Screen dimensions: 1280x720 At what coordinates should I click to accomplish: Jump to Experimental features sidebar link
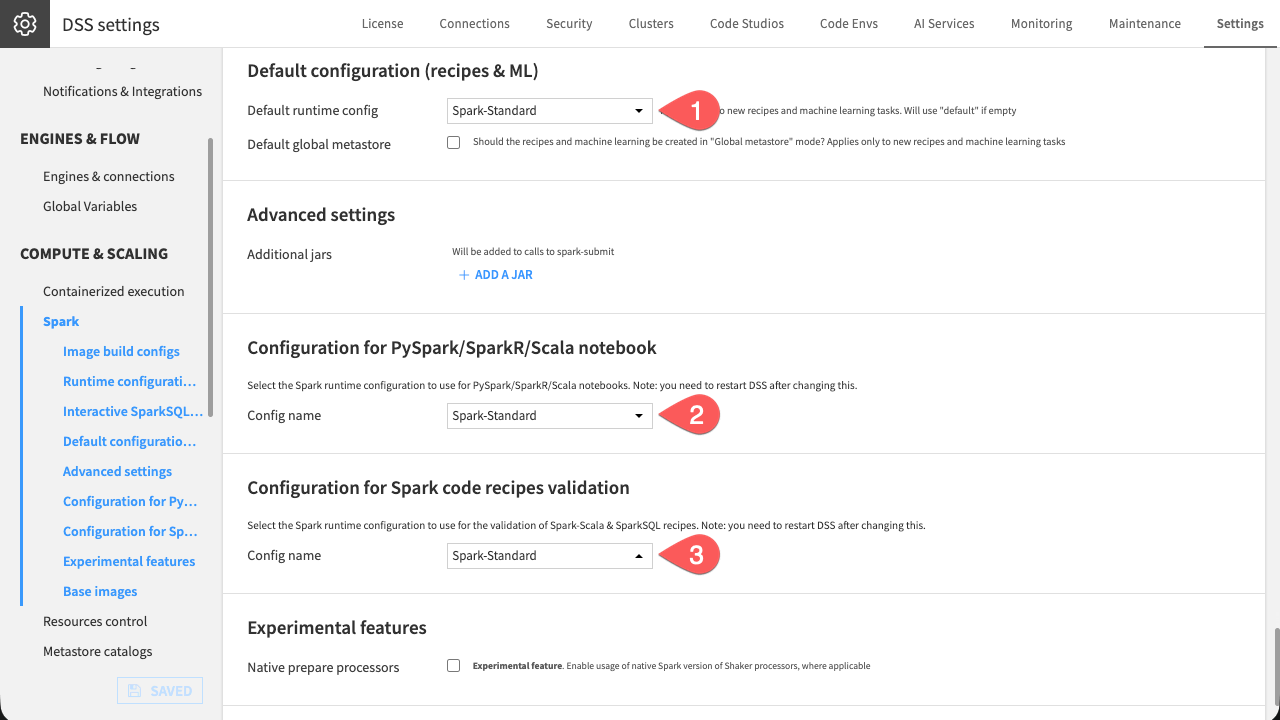coord(129,561)
